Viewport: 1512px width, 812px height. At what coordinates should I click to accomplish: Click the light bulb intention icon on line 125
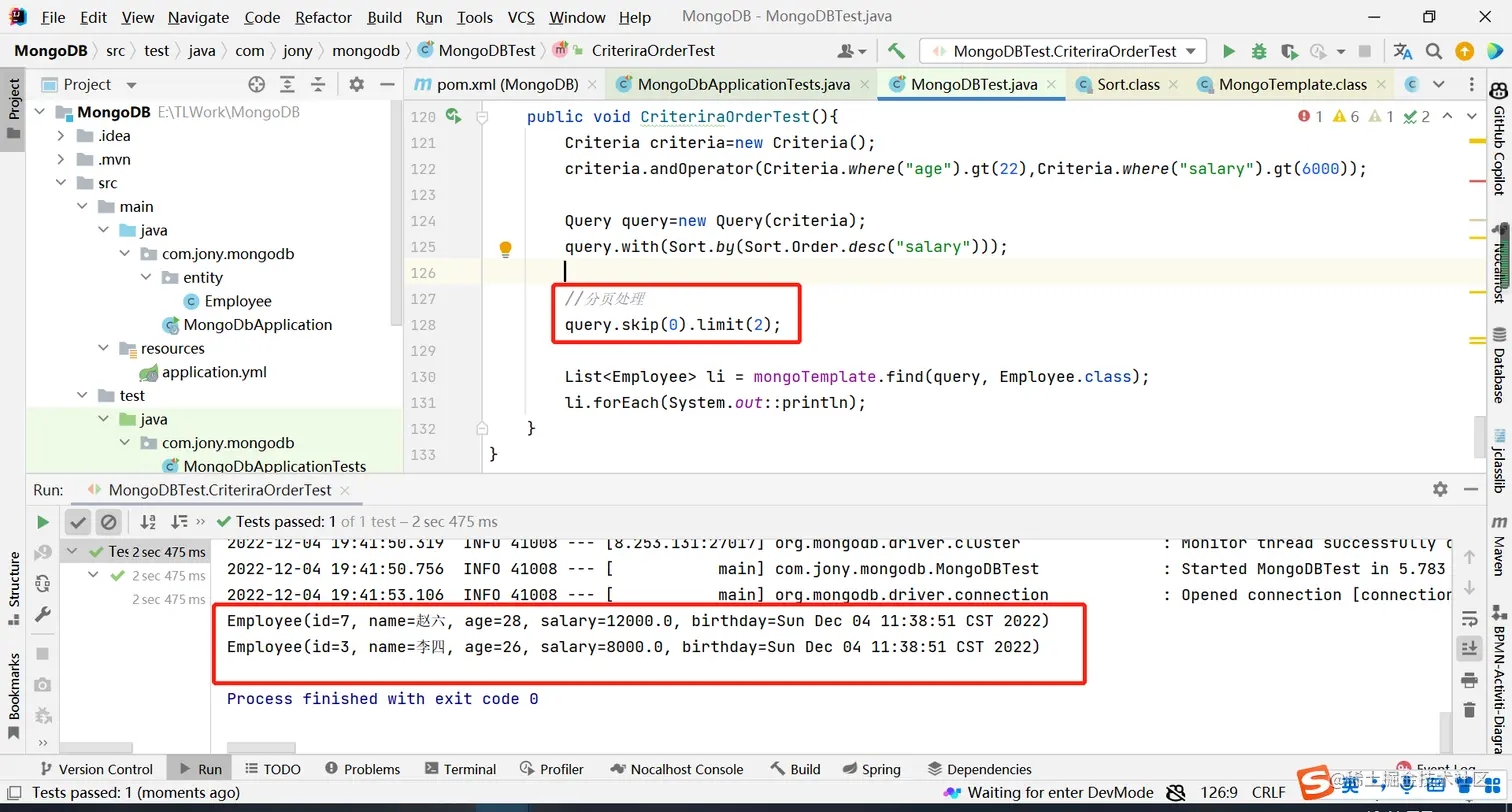pos(505,247)
